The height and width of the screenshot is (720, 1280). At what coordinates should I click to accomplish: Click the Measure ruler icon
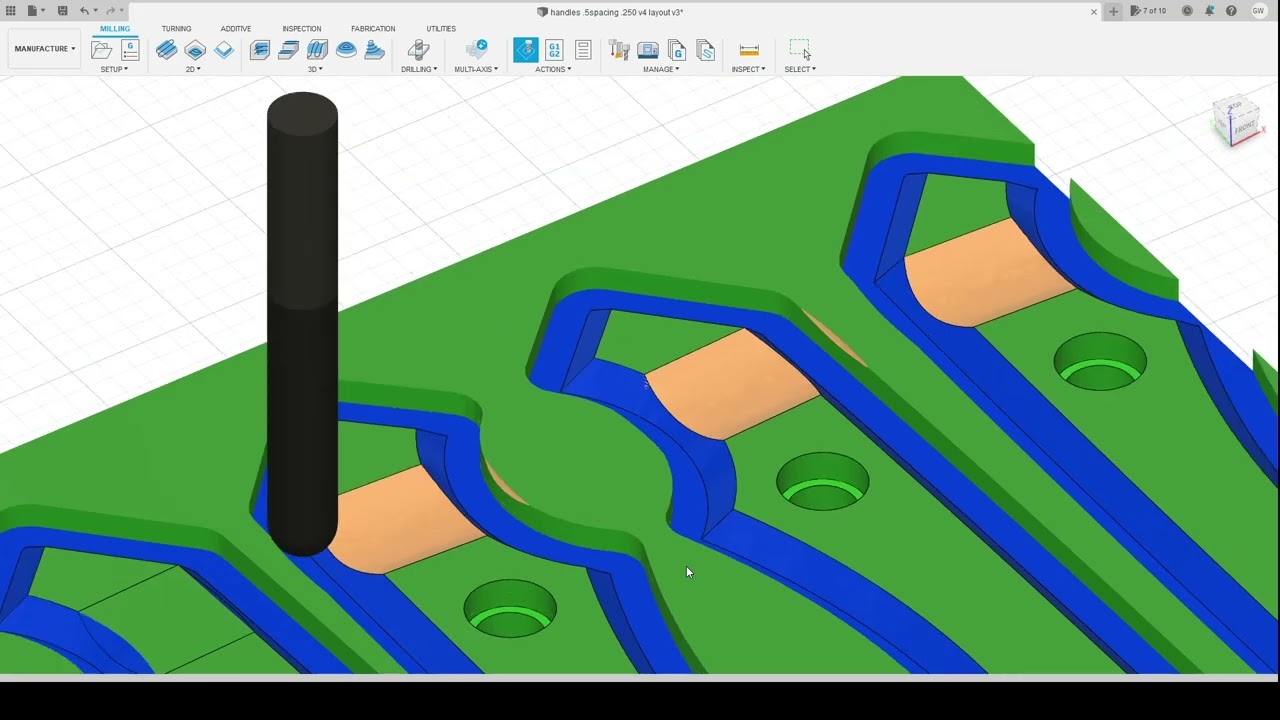(749, 50)
